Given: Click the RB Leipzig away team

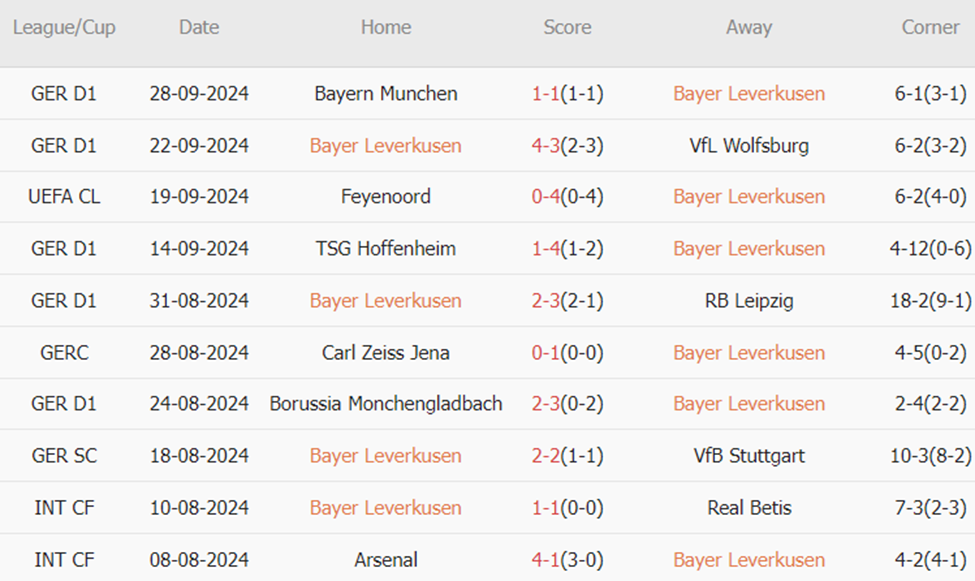Looking at the screenshot, I should [x=749, y=301].
